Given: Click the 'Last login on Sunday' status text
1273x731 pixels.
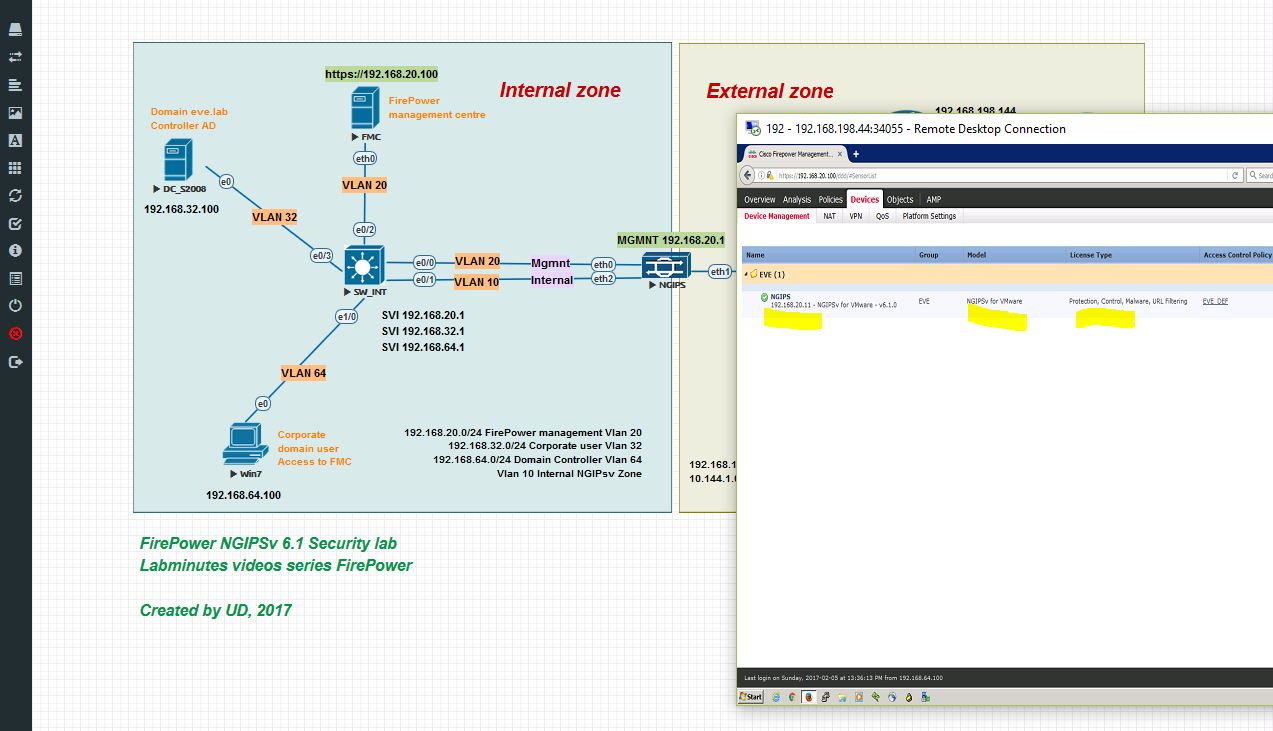Looking at the screenshot, I should click(843, 678).
